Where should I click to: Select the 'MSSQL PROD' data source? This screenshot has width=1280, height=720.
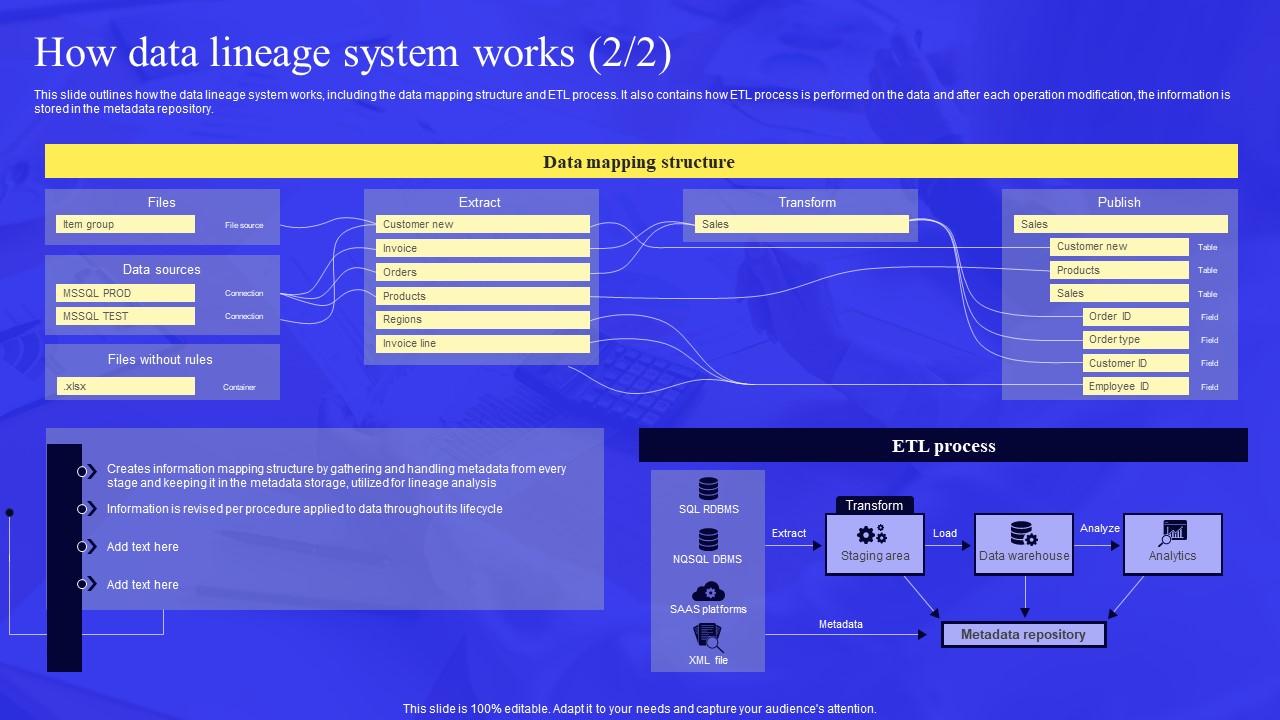(x=125, y=293)
